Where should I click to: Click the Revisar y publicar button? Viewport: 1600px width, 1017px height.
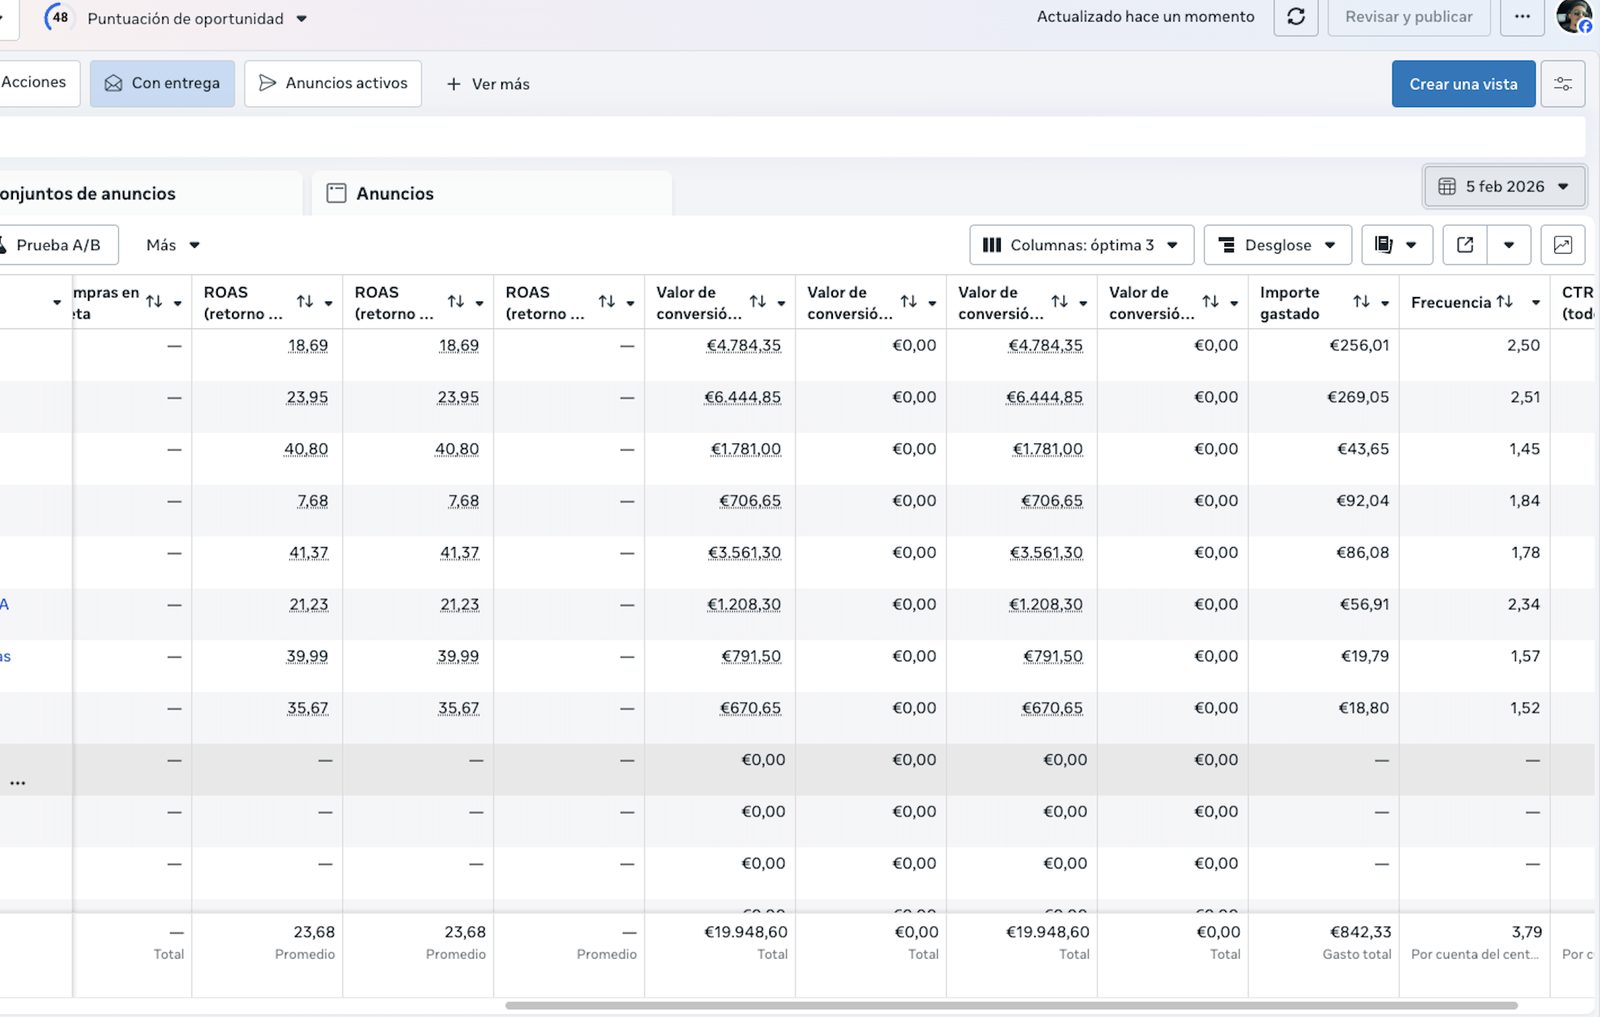tap(1408, 17)
